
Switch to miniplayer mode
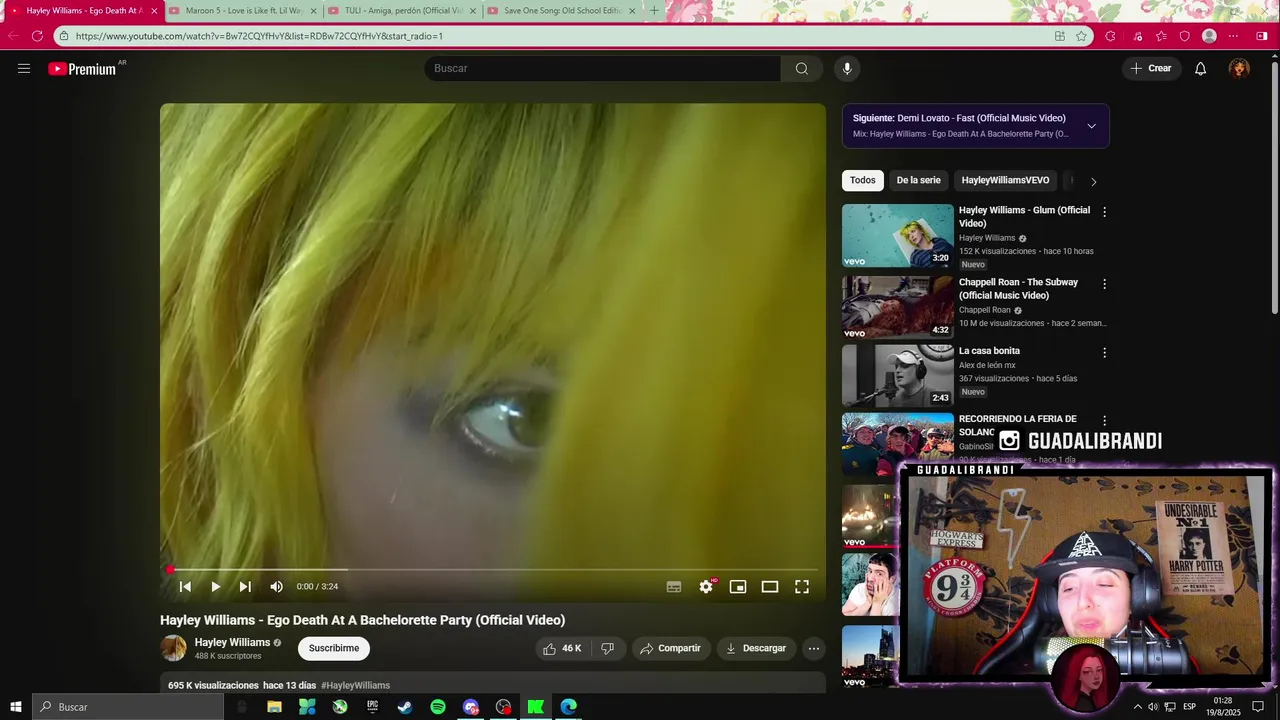(738, 587)
